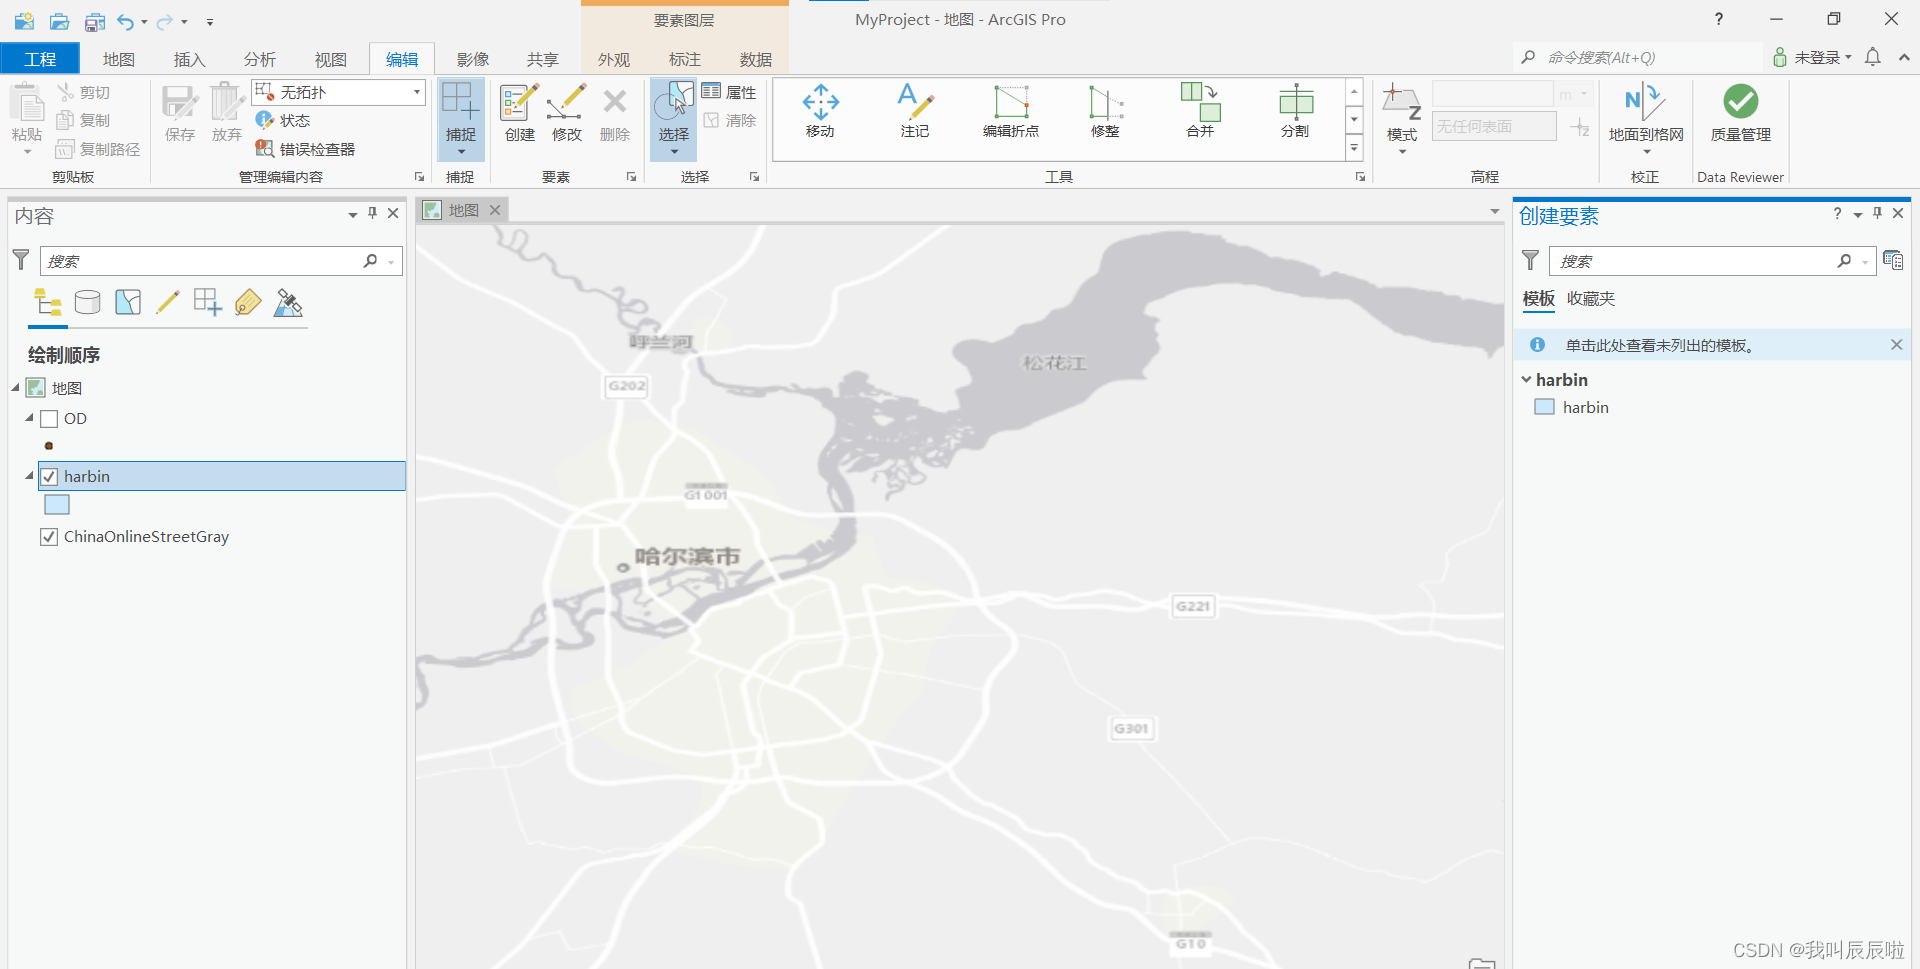
Task: Show List By Labeling view
Action: (248, 303)
